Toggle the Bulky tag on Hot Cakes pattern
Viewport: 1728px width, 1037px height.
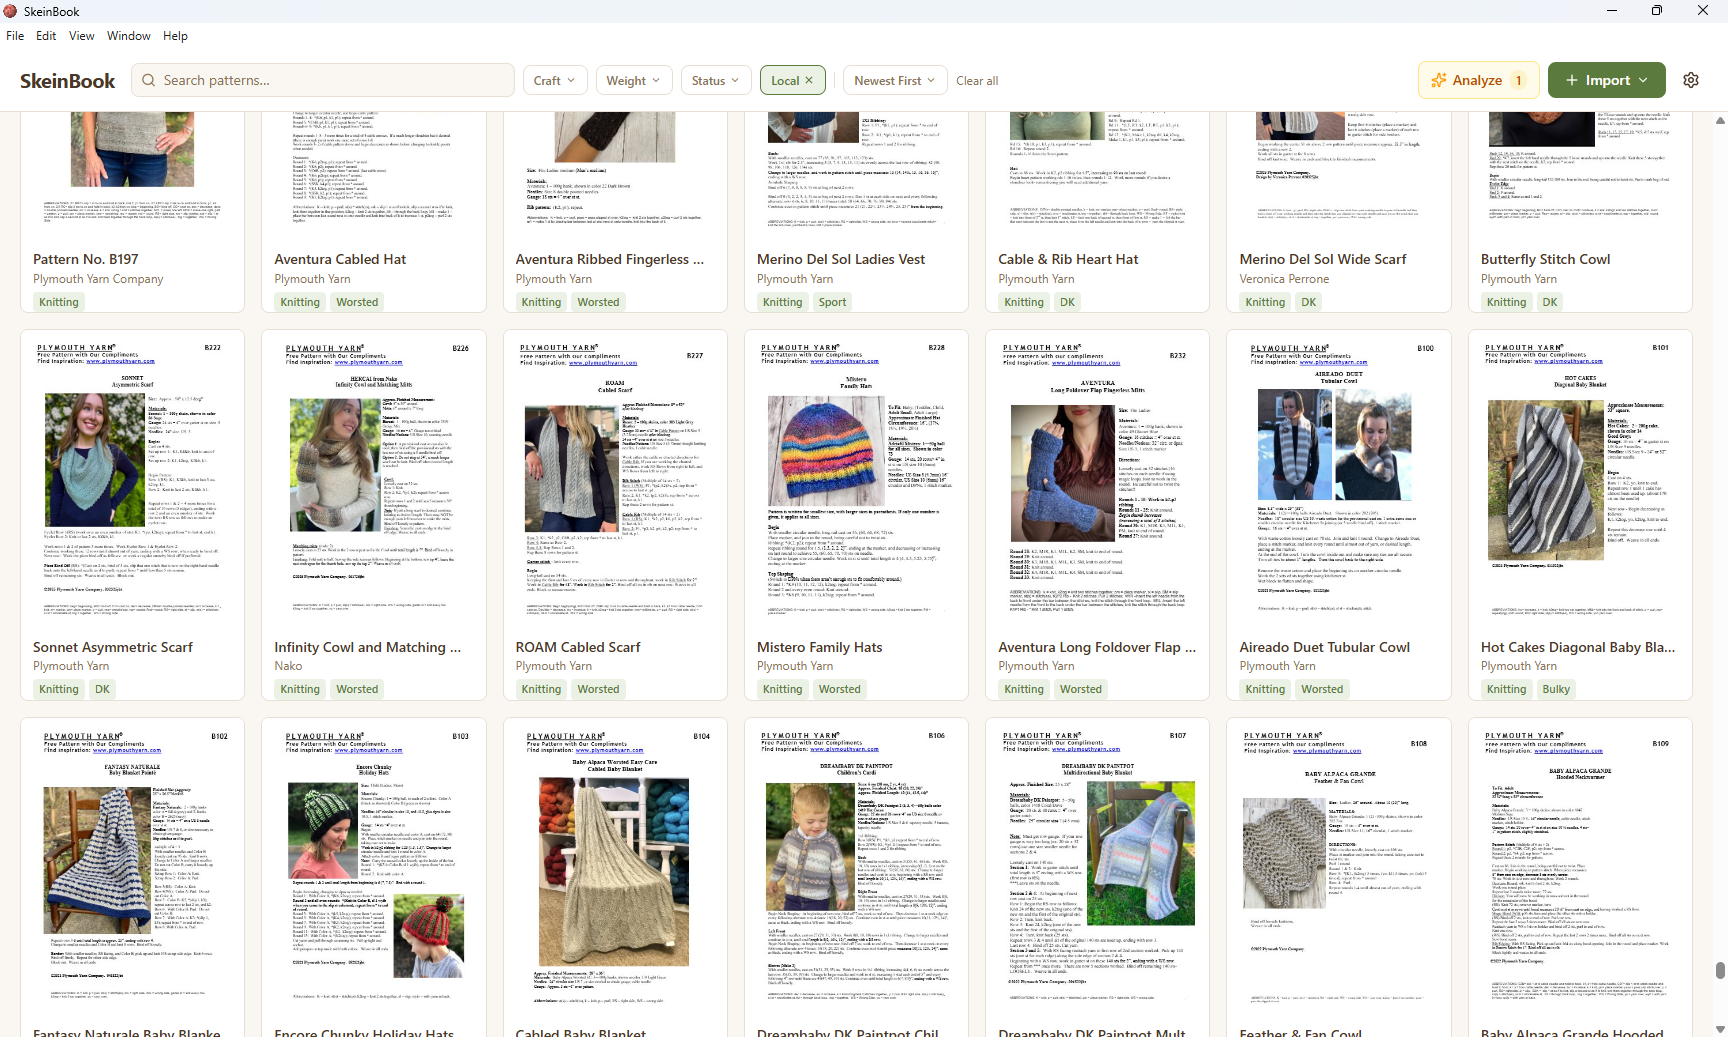point(1556,688)
